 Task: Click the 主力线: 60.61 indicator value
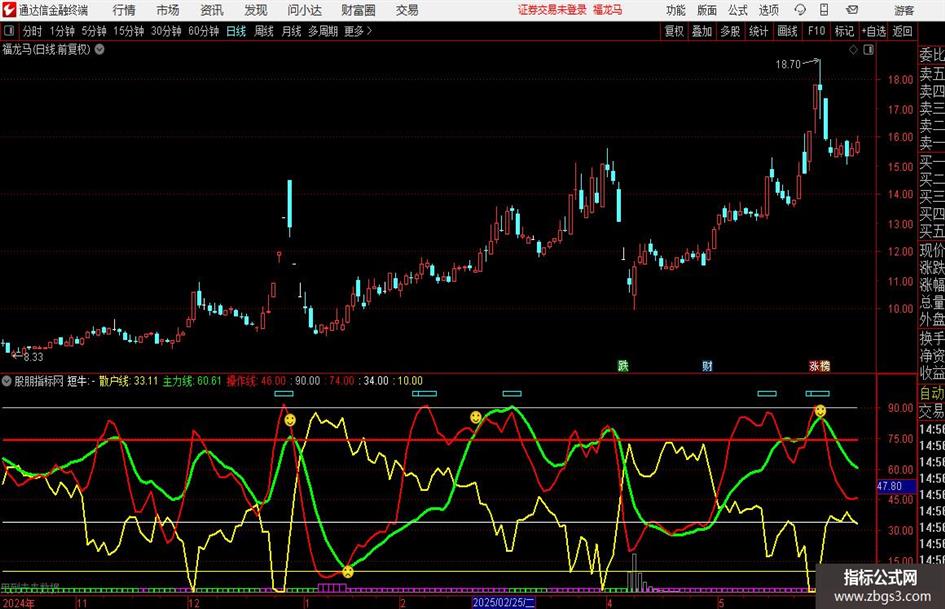192,381
